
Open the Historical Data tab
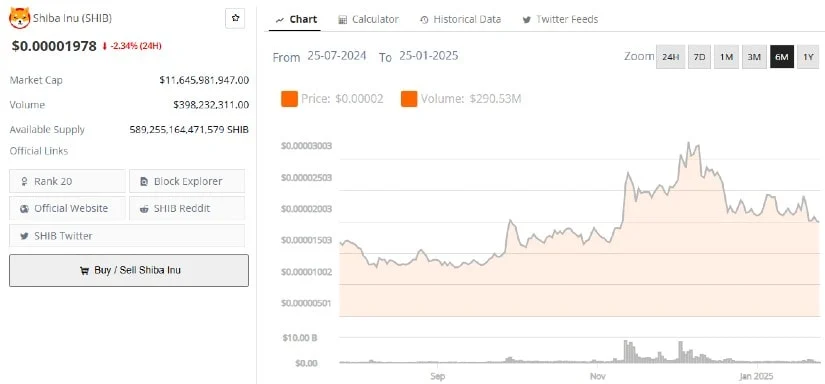click(460, 19)
